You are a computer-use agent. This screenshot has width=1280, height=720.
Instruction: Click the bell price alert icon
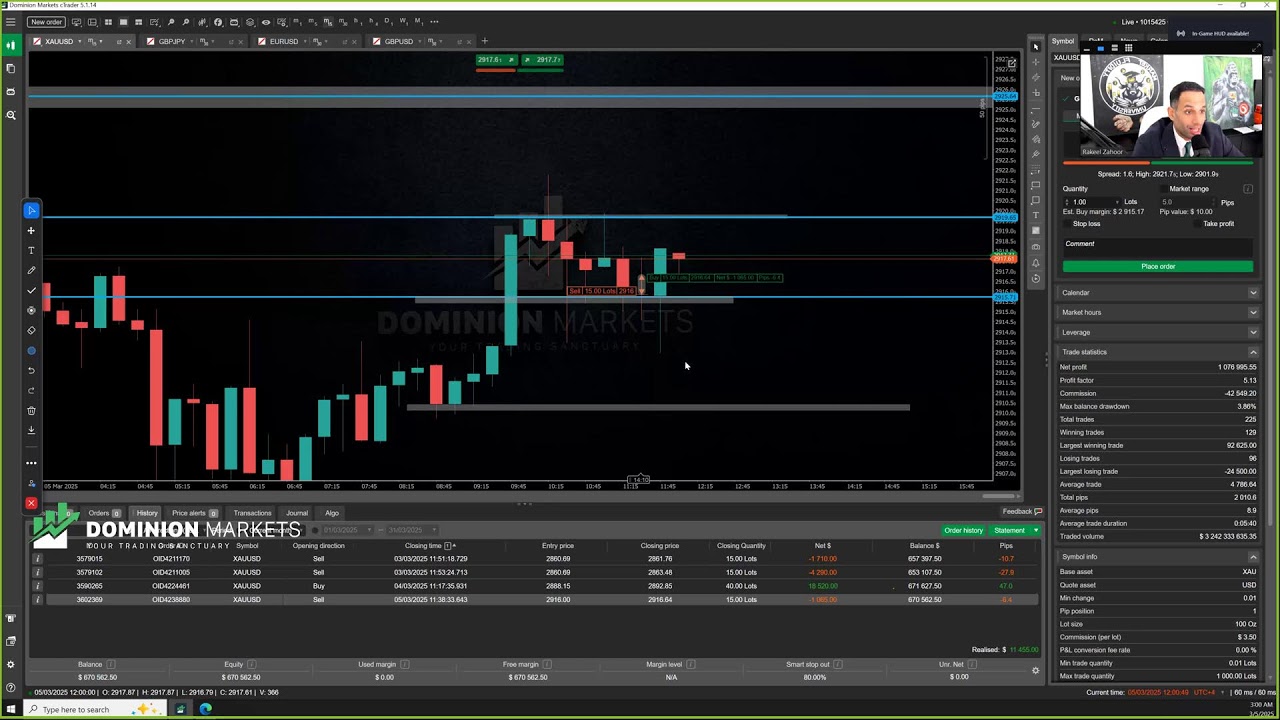coord(1036,263)
